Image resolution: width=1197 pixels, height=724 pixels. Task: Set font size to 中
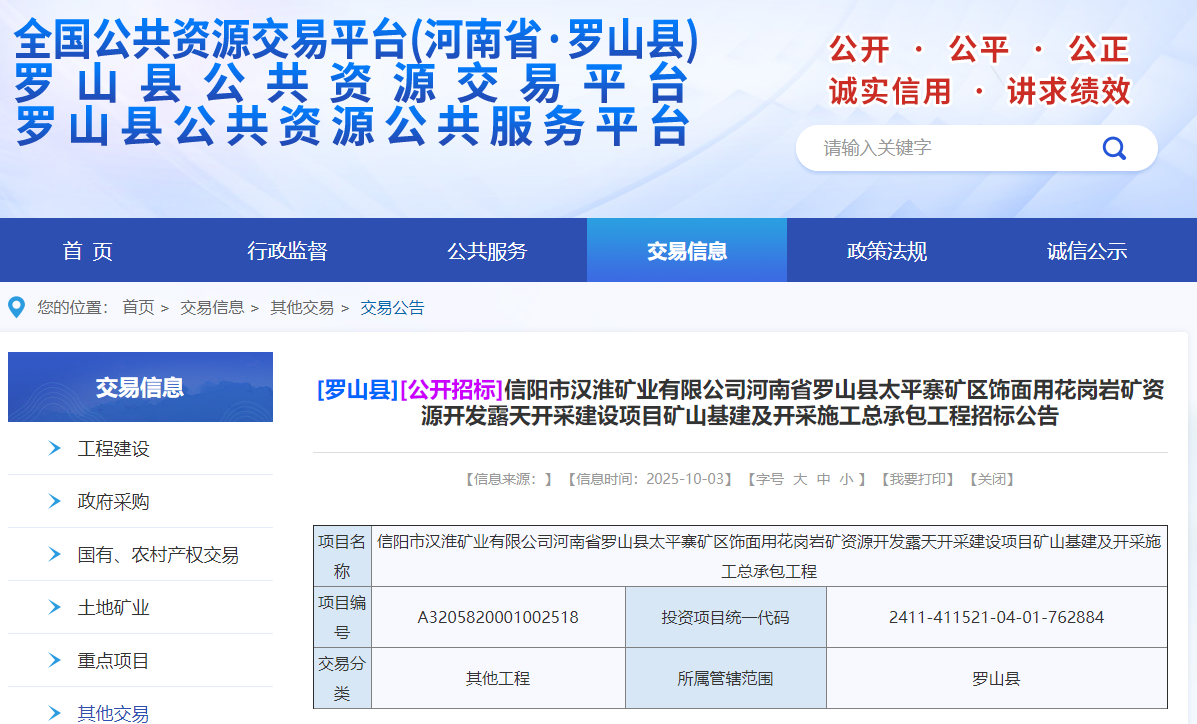[823, 480]
